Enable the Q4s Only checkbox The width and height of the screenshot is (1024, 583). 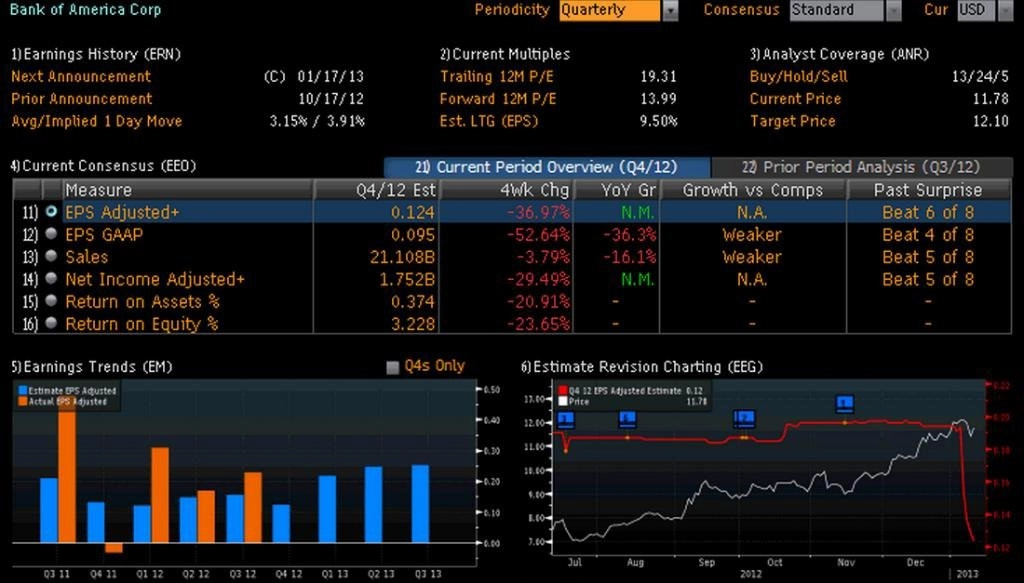point(392,367)
